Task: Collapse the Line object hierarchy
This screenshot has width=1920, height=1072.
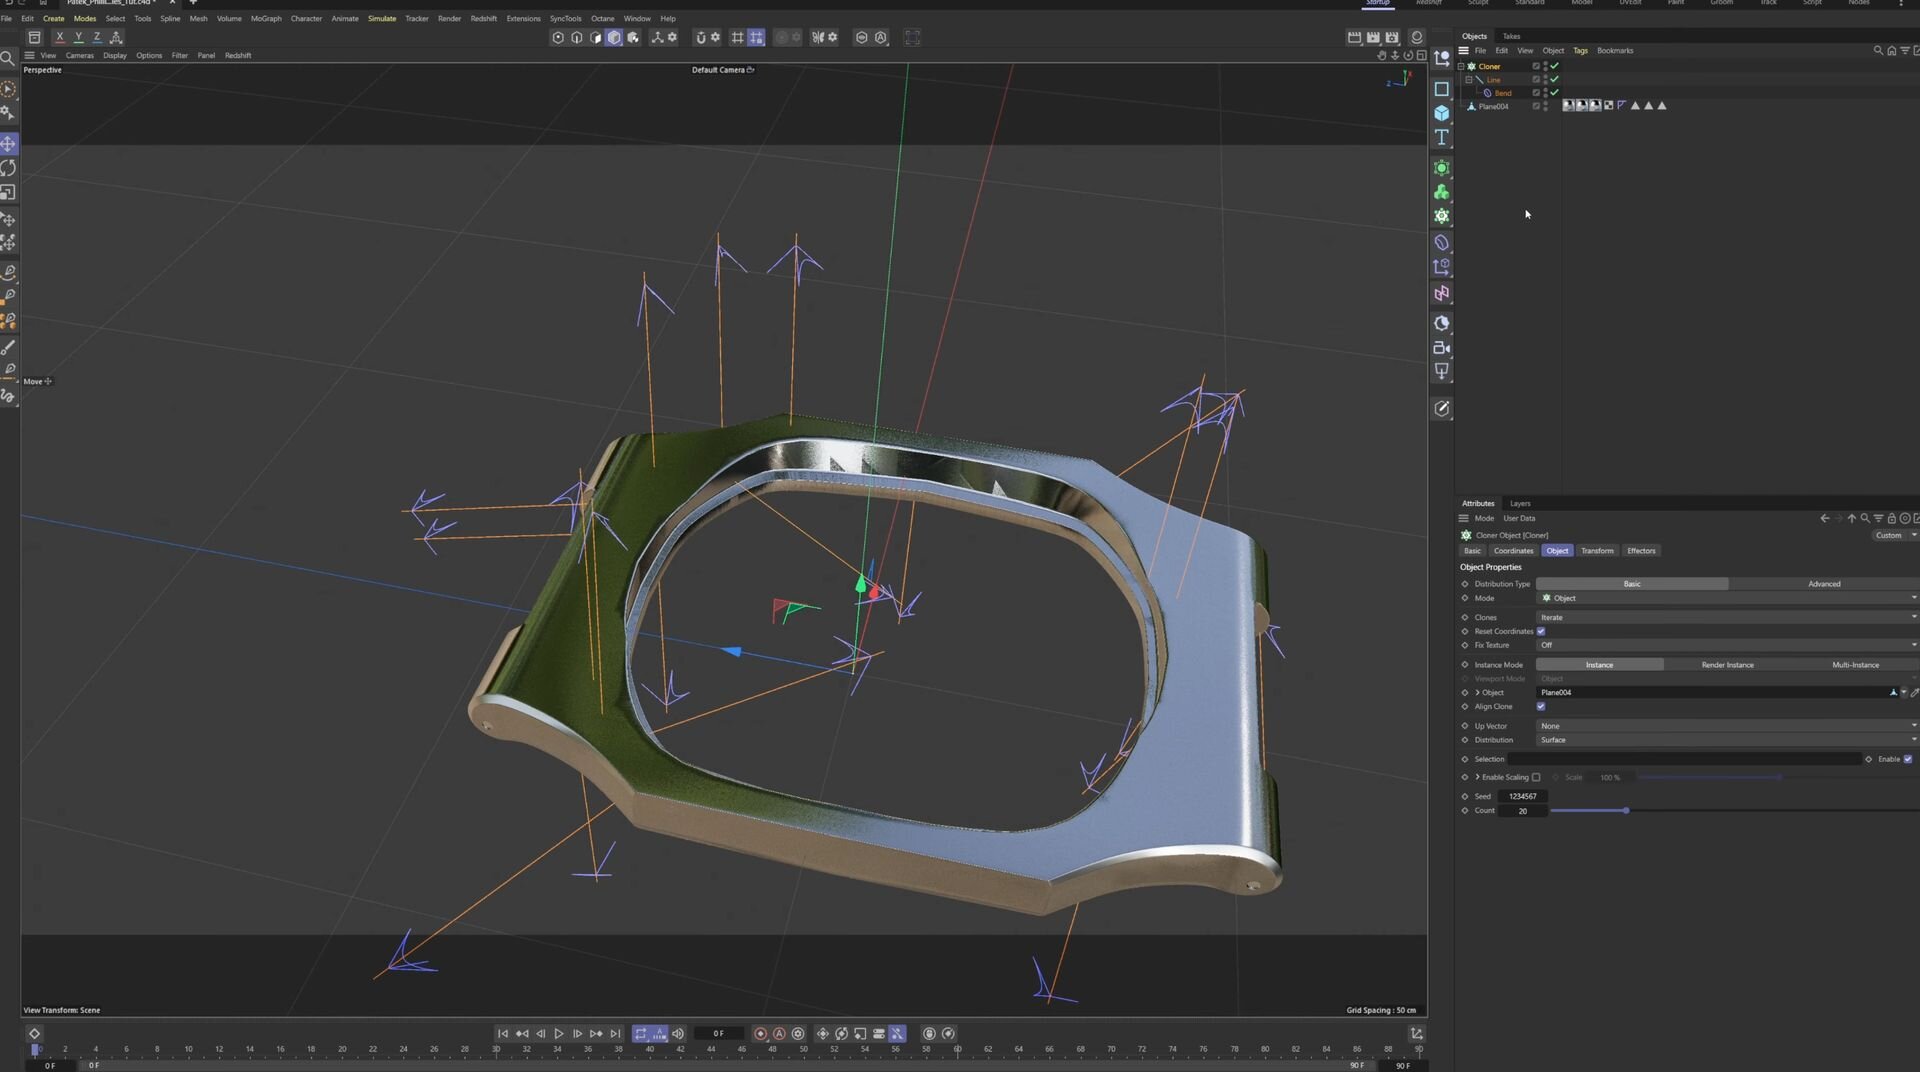Action: click(x=1468, y=79)
